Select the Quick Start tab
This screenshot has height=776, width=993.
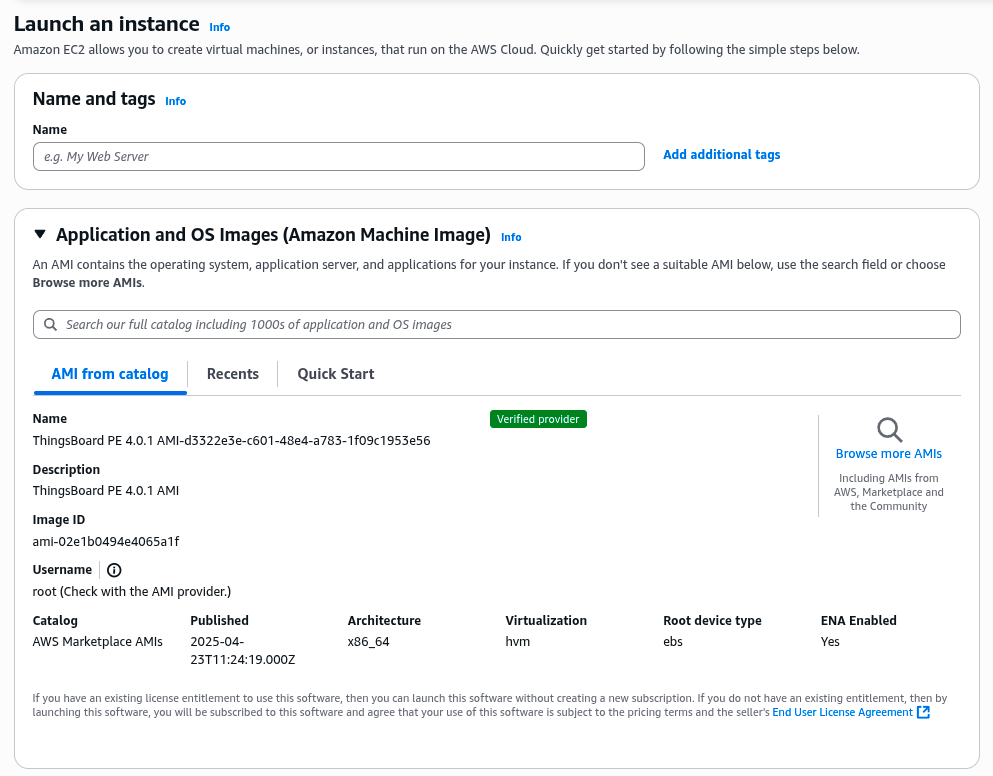click(x=336, y=374)
